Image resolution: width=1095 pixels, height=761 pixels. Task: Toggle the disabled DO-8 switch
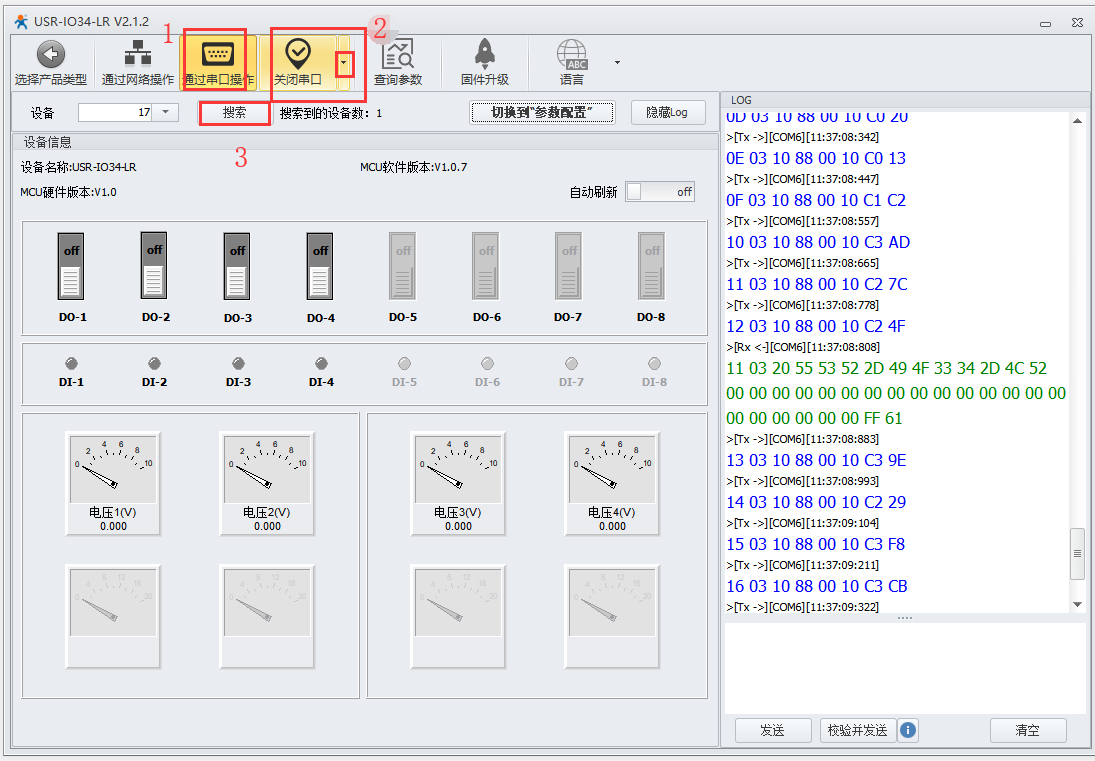[652, 266]
